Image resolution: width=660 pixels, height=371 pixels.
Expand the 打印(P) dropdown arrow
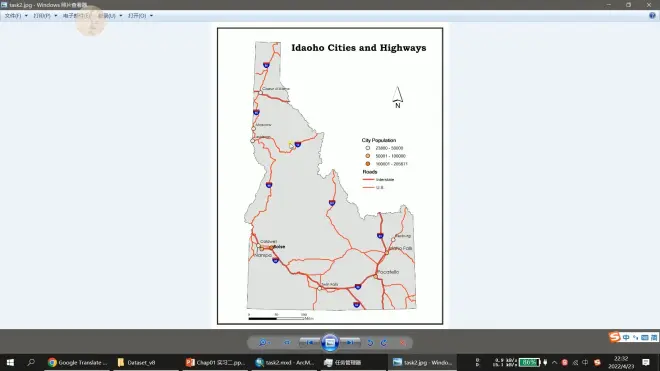56,16
